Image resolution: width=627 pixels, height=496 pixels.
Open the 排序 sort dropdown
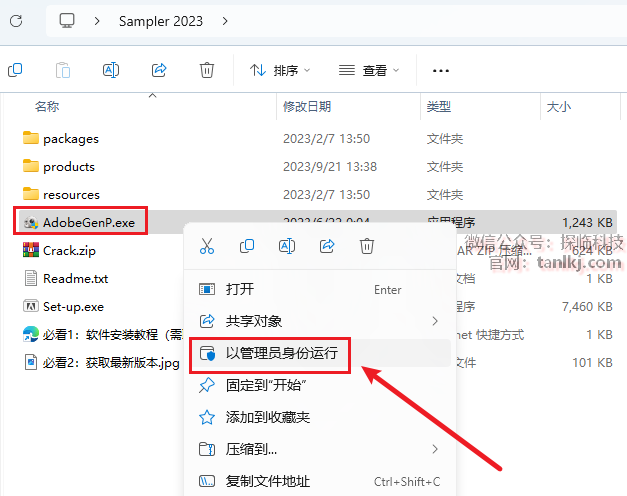pos(280,70)
